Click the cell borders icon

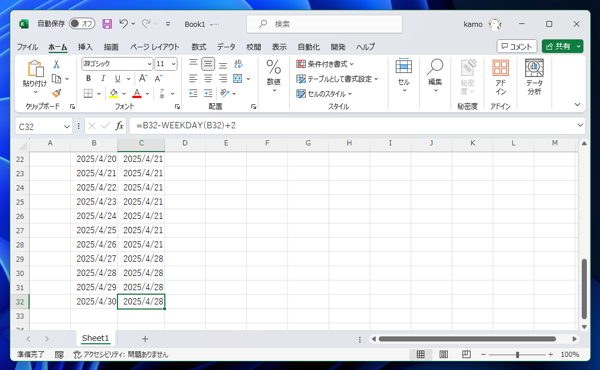click(x=88, y=93)
